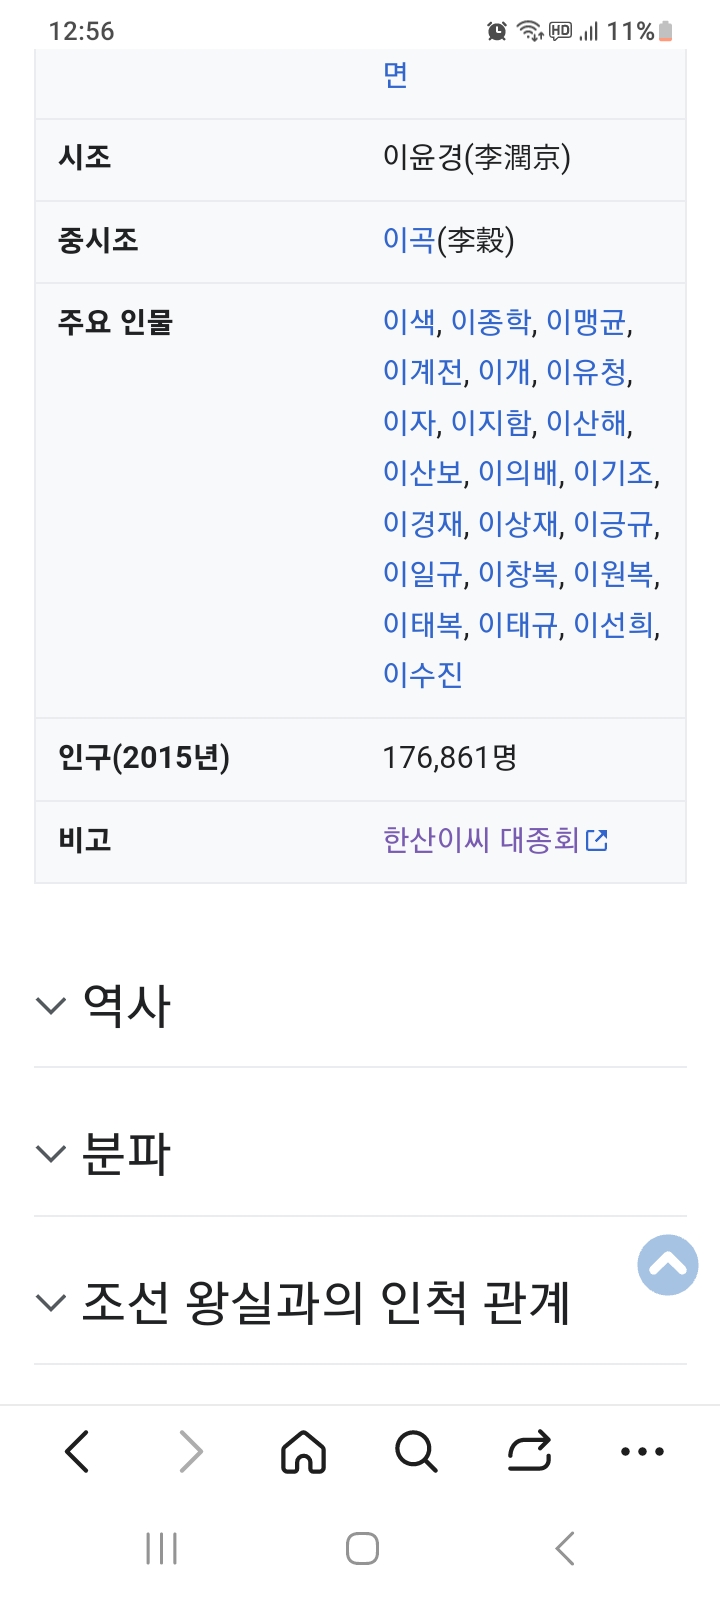
Task: Expand the 조선 왕실과의 인척 관계 section
Action: 325,1302
